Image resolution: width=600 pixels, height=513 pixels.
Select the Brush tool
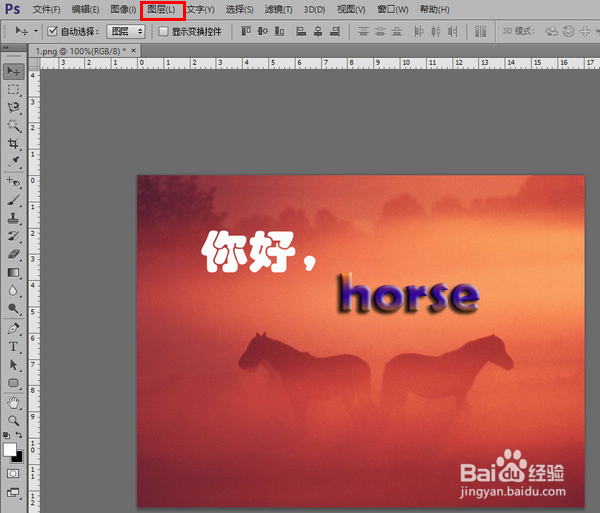[13, 200]
